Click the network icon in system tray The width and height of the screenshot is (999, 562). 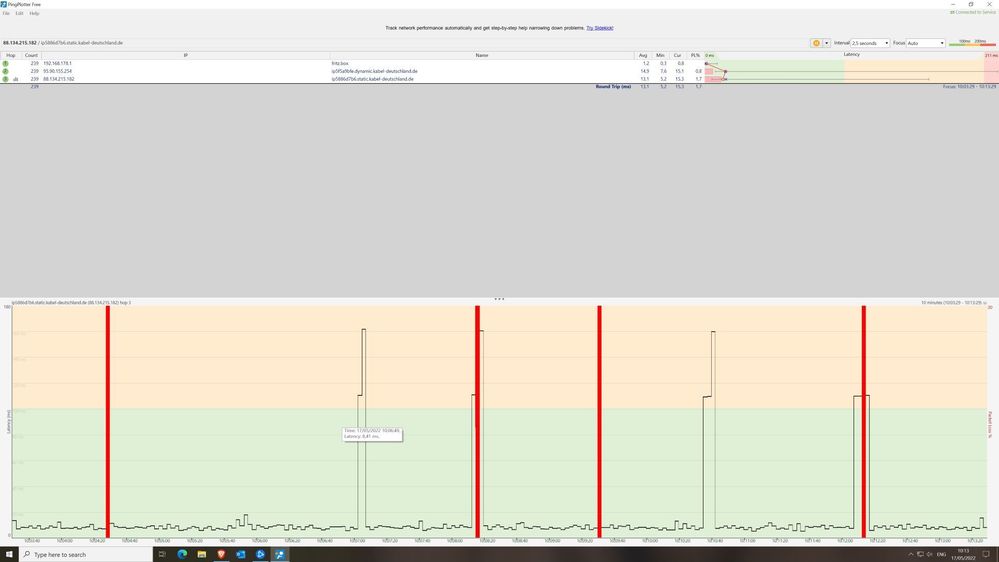click(x=920, y=554)
